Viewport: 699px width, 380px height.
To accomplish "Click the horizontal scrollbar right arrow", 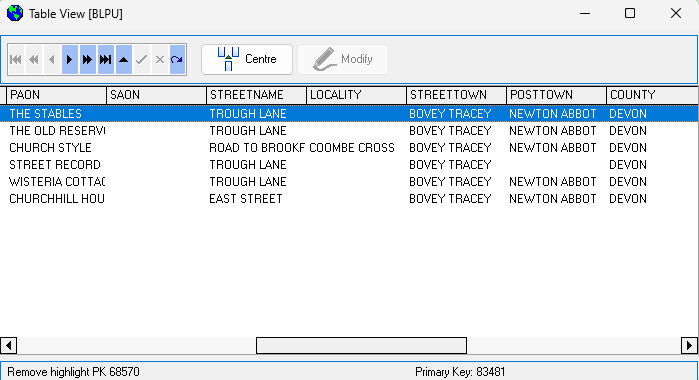I will pyautogui.click(x=689, y=345).
